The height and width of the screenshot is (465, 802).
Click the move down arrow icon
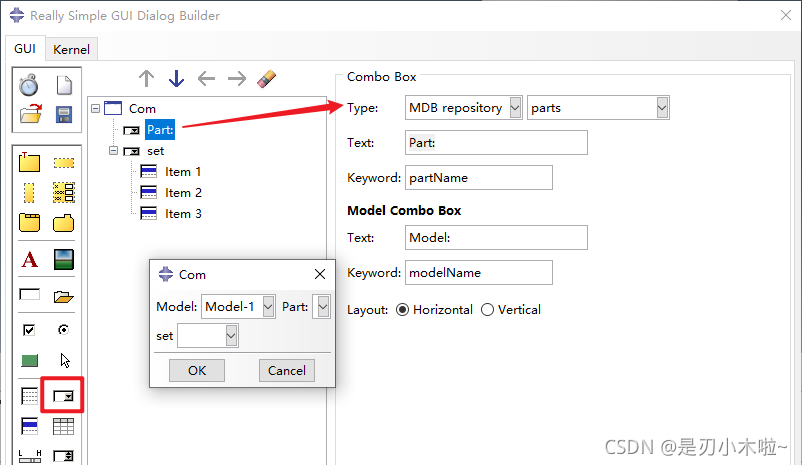(x=177, y=79)
